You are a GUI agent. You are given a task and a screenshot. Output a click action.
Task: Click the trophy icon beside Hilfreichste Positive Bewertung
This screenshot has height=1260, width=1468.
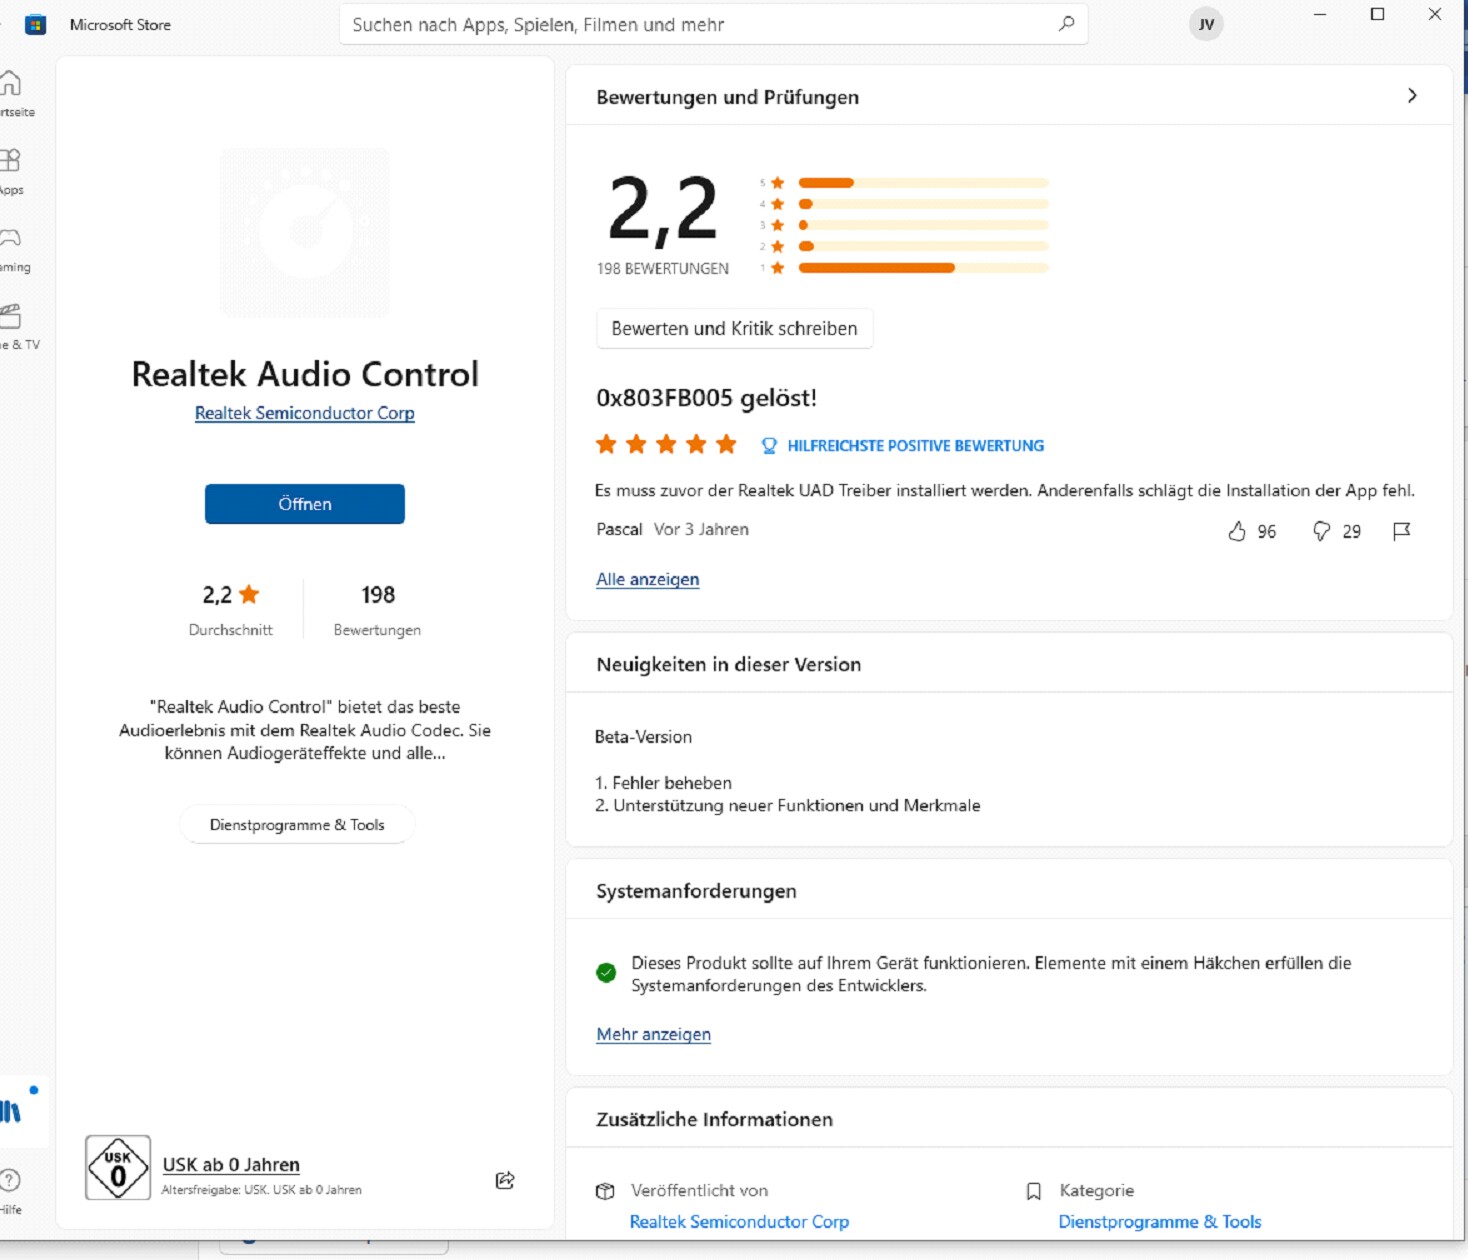769,446
